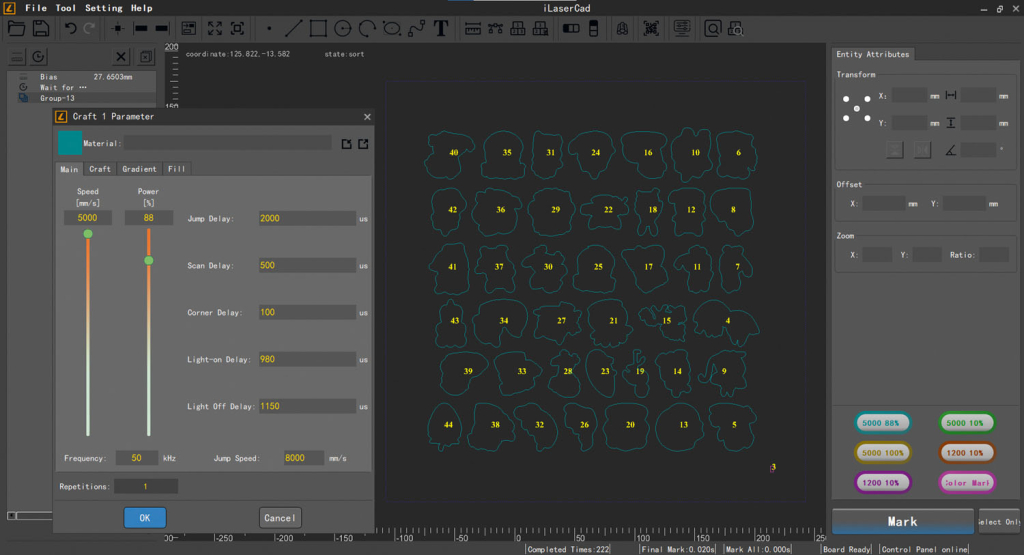The image size is (1024, 555).
Task: Apply the purple 1200 10% preset
Action: click(x=882, y=483)
